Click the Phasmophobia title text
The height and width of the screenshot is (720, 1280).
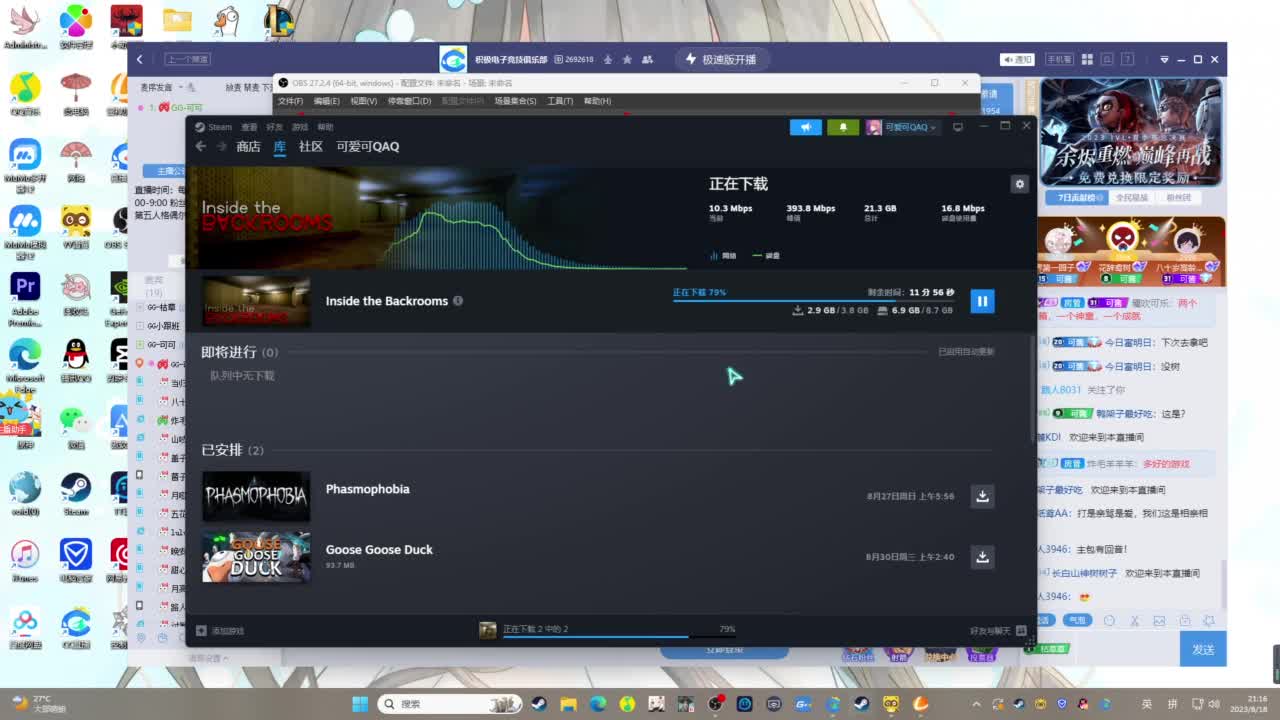click(367, 489)
